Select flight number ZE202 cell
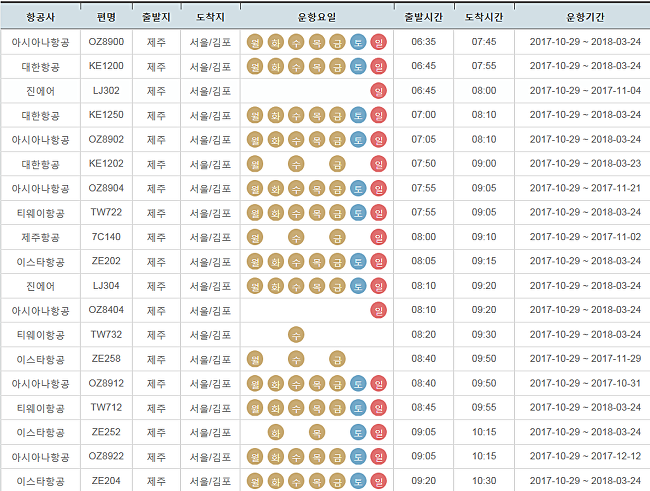This screenshot has width=650, height=491. coord(106,262)
